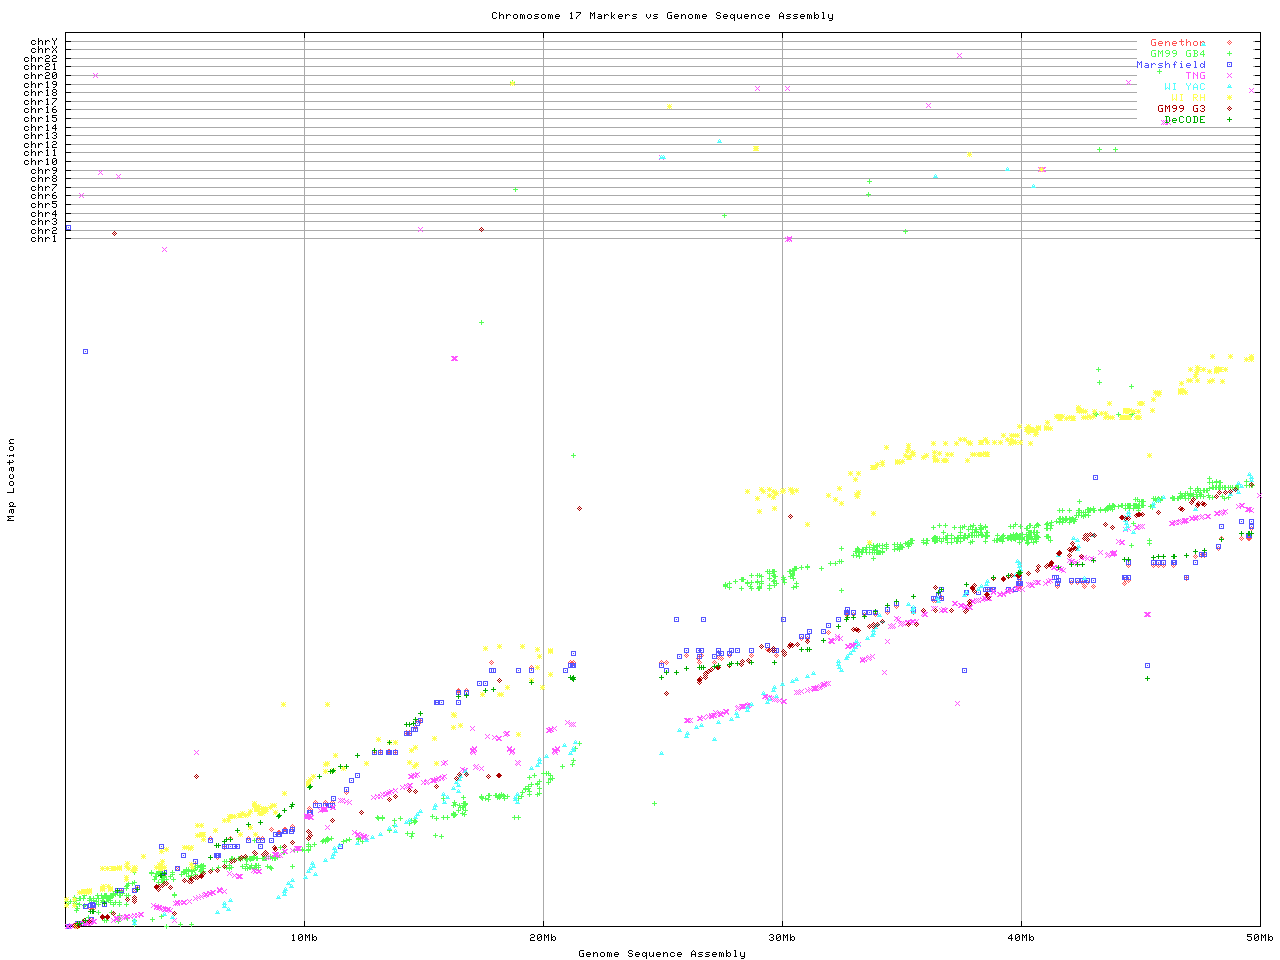
Task: Click the Genethon diamond marker in legend
Action: click(x=1229, y=43)
